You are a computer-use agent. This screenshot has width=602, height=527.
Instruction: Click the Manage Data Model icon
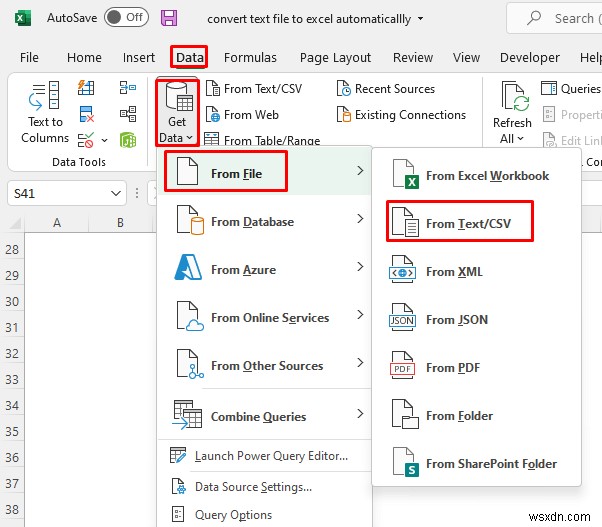[128, 140]
